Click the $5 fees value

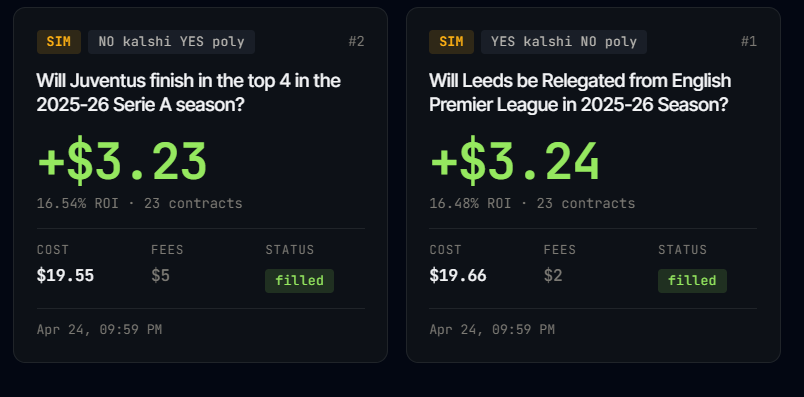160,276
